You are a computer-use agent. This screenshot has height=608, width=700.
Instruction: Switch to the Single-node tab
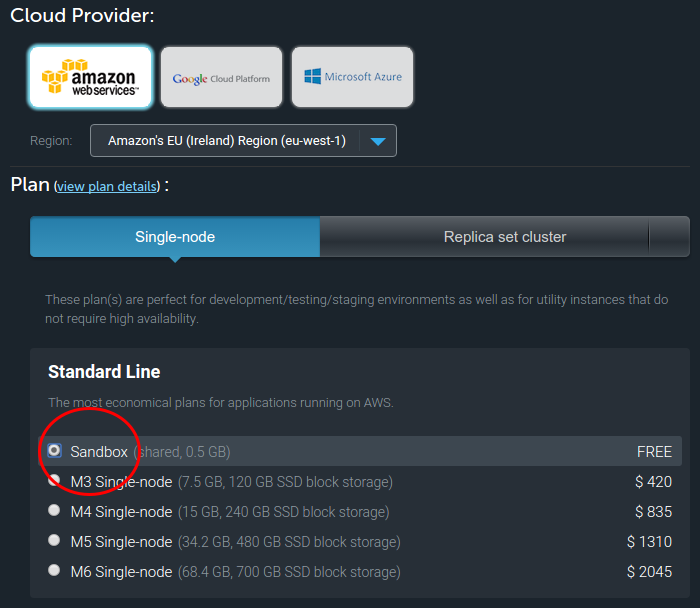click(x=175, y=237)
